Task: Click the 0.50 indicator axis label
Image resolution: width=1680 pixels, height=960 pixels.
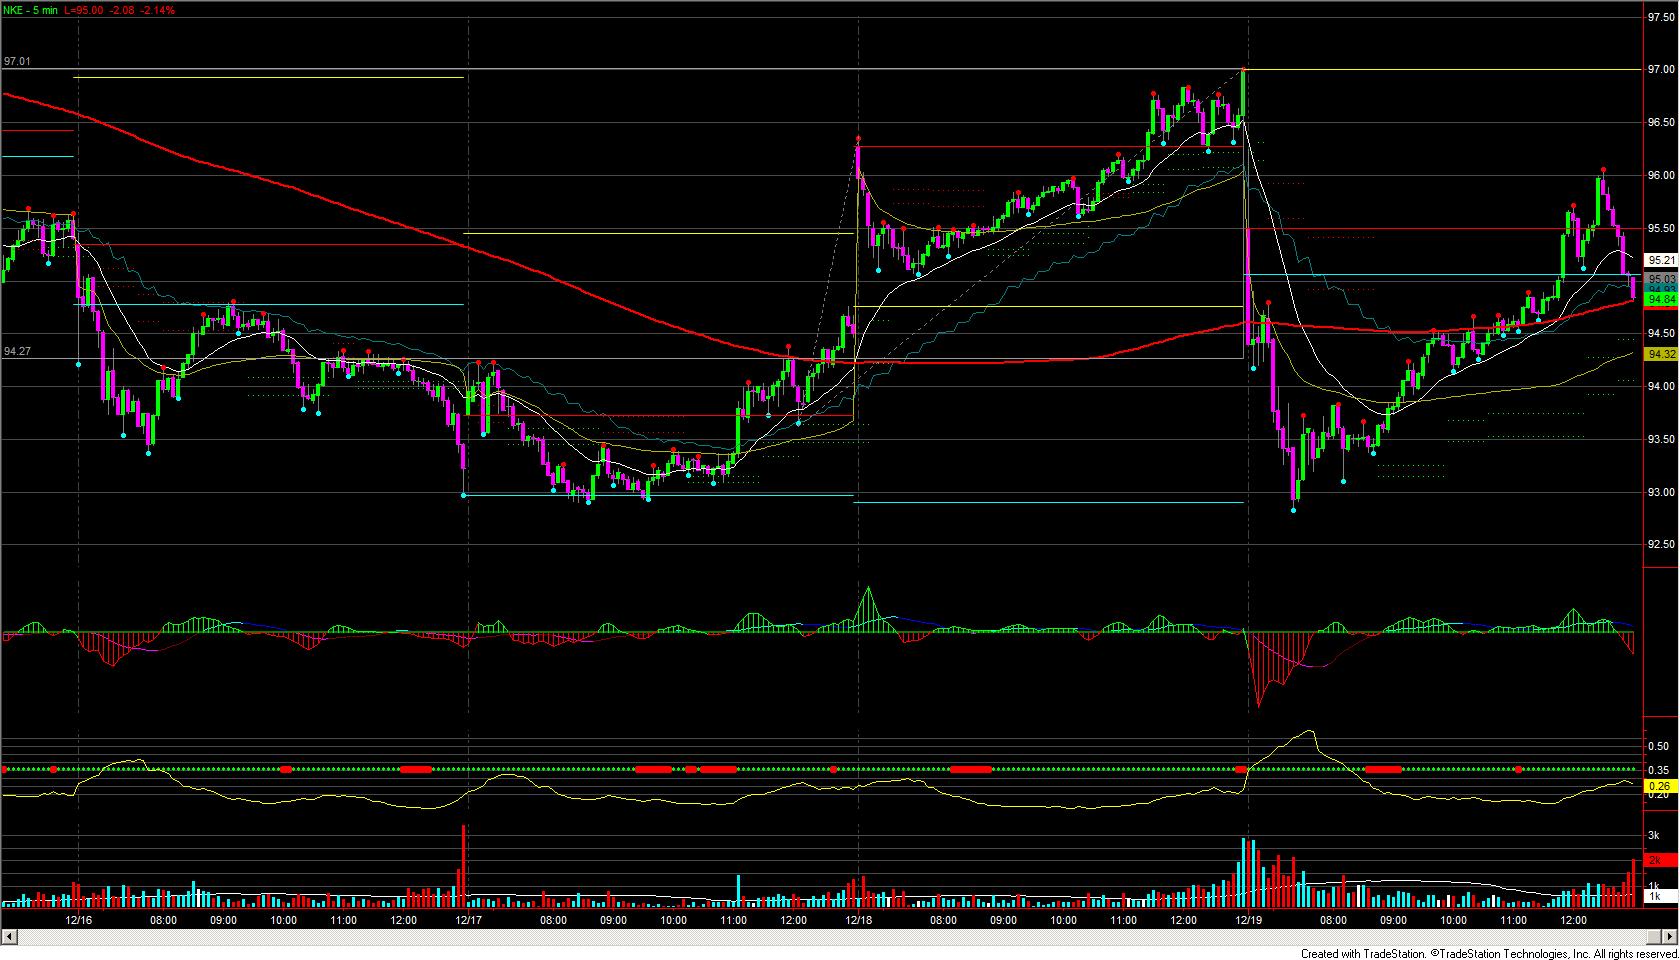Action: [1658, 746]
